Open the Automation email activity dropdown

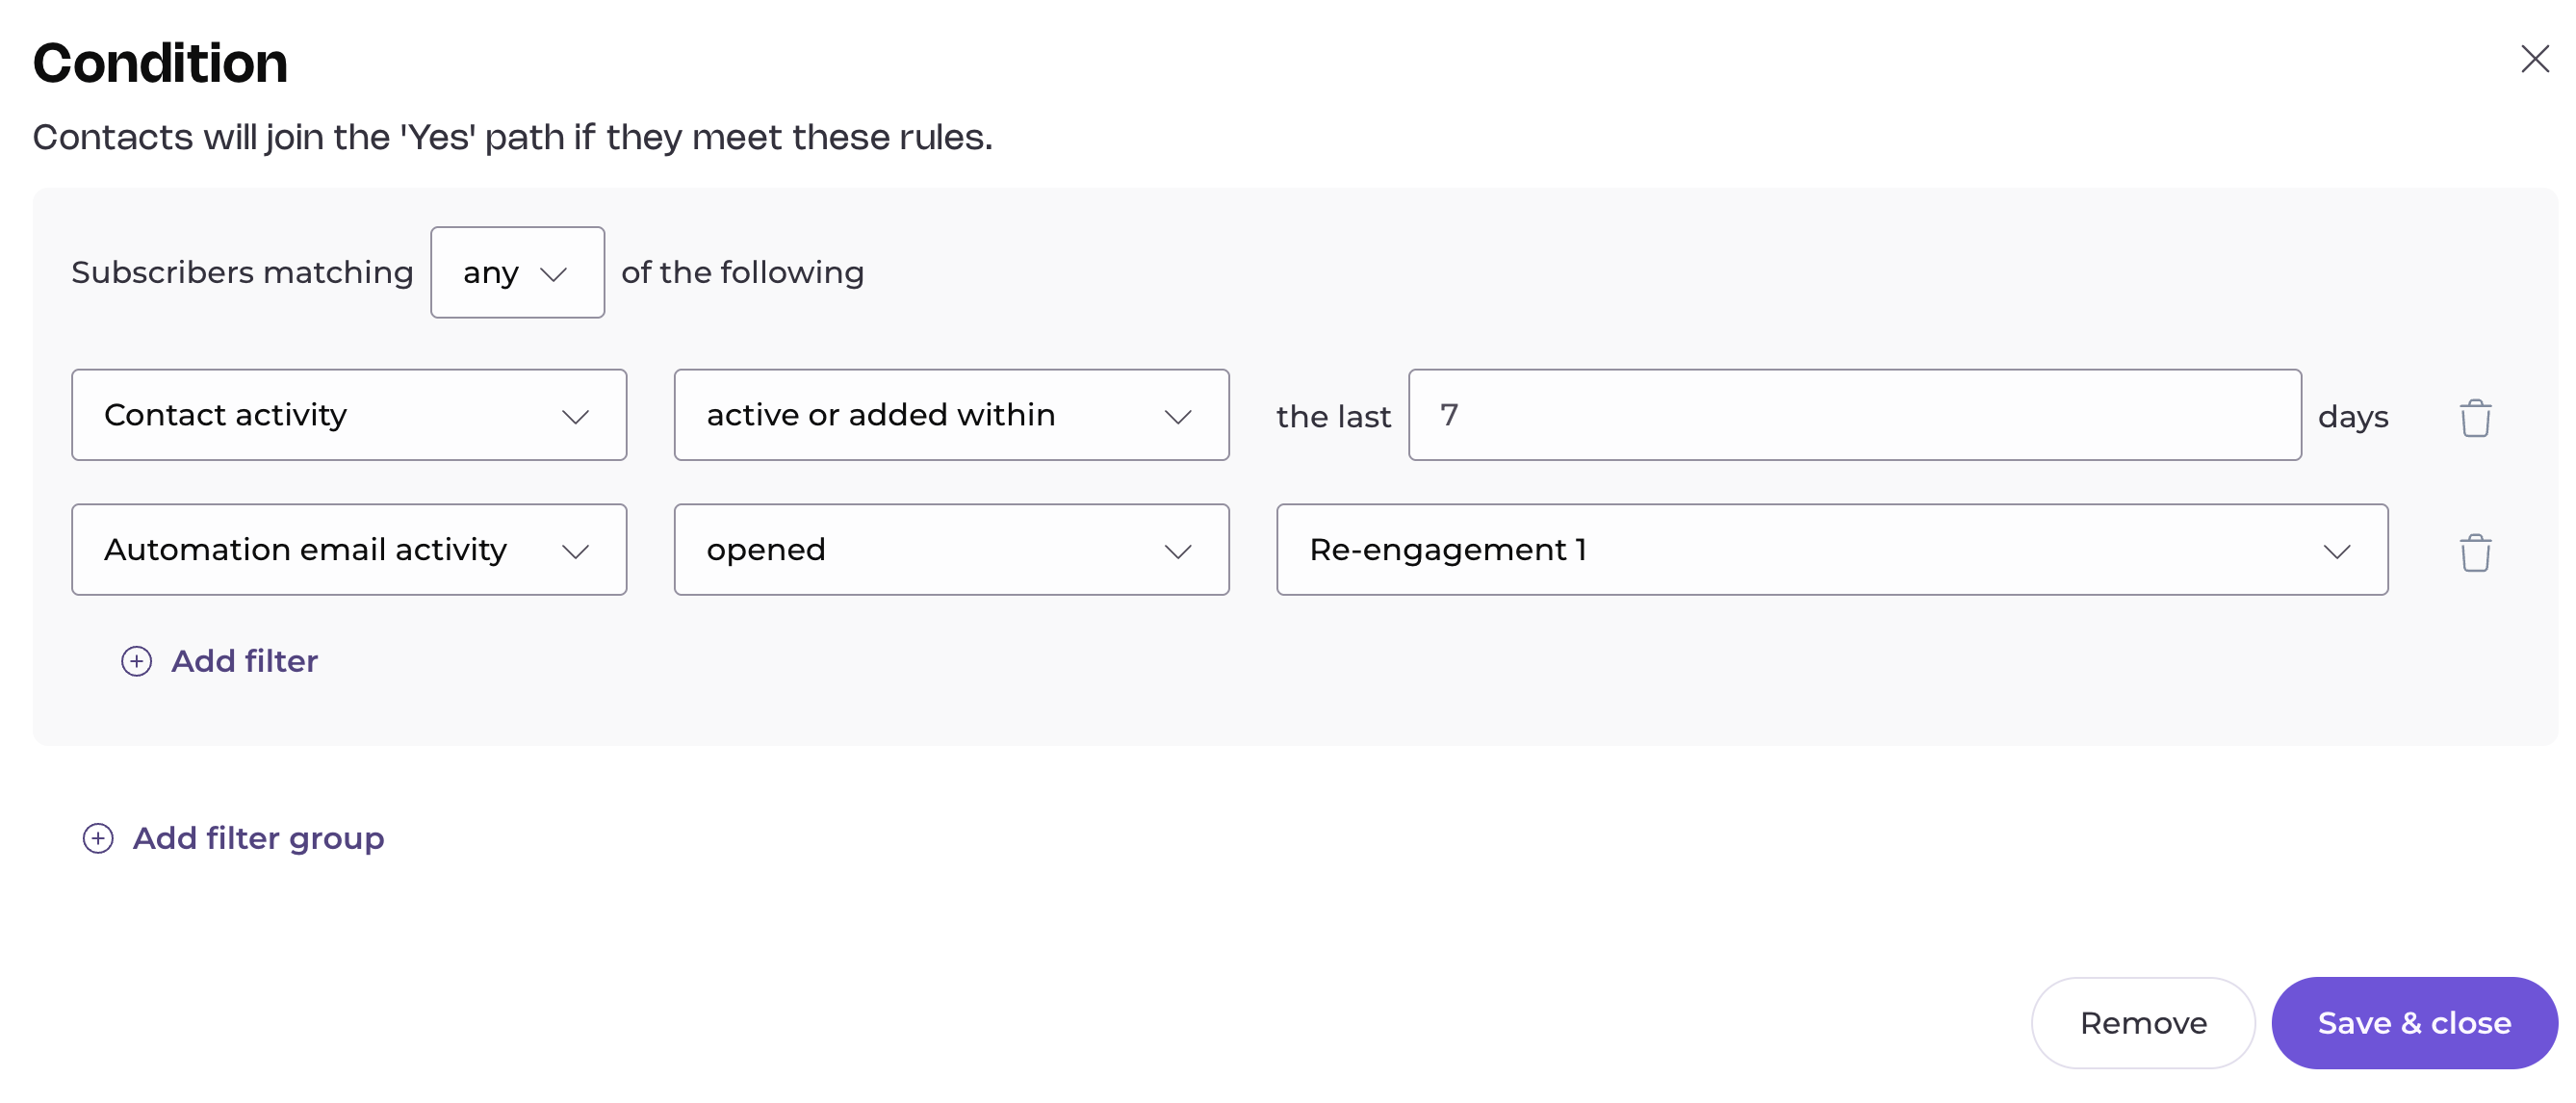tap(348, 550)
